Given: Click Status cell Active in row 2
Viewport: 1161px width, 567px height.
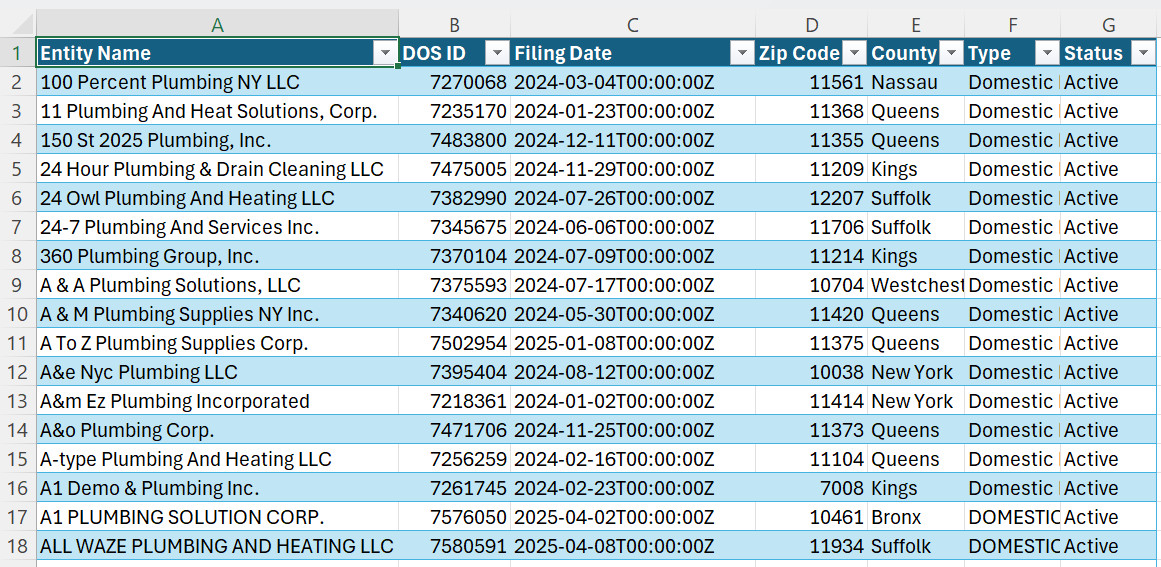Looking at the screenshot, I should tap(1108, 82).
